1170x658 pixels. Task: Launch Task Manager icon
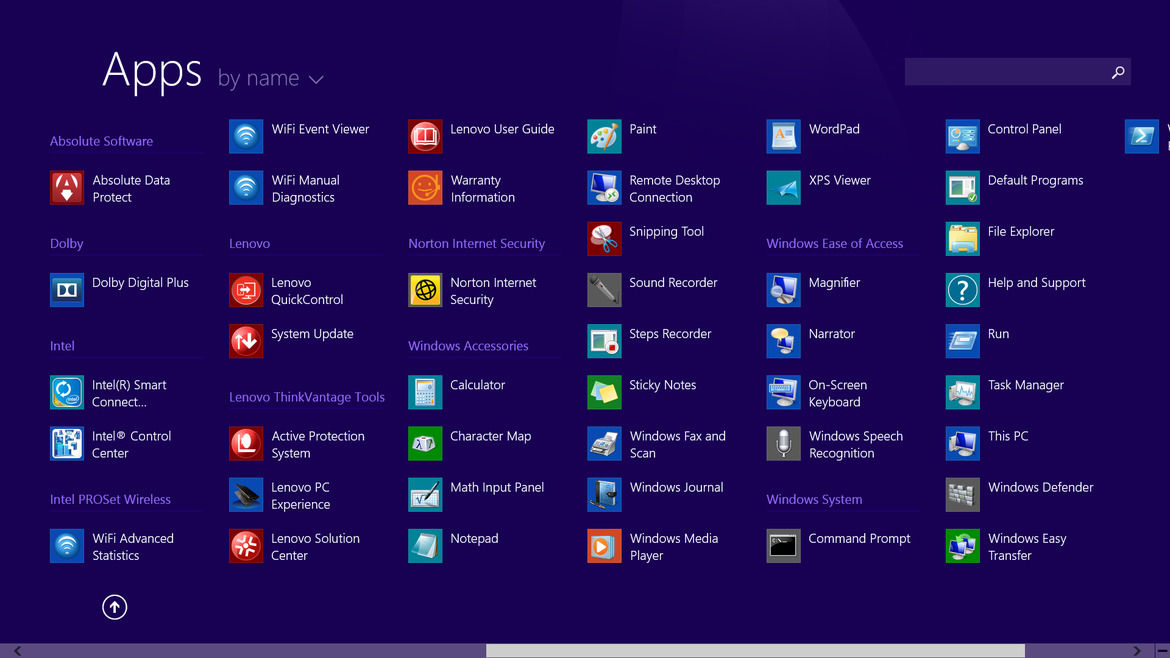(x=962, y=392)
